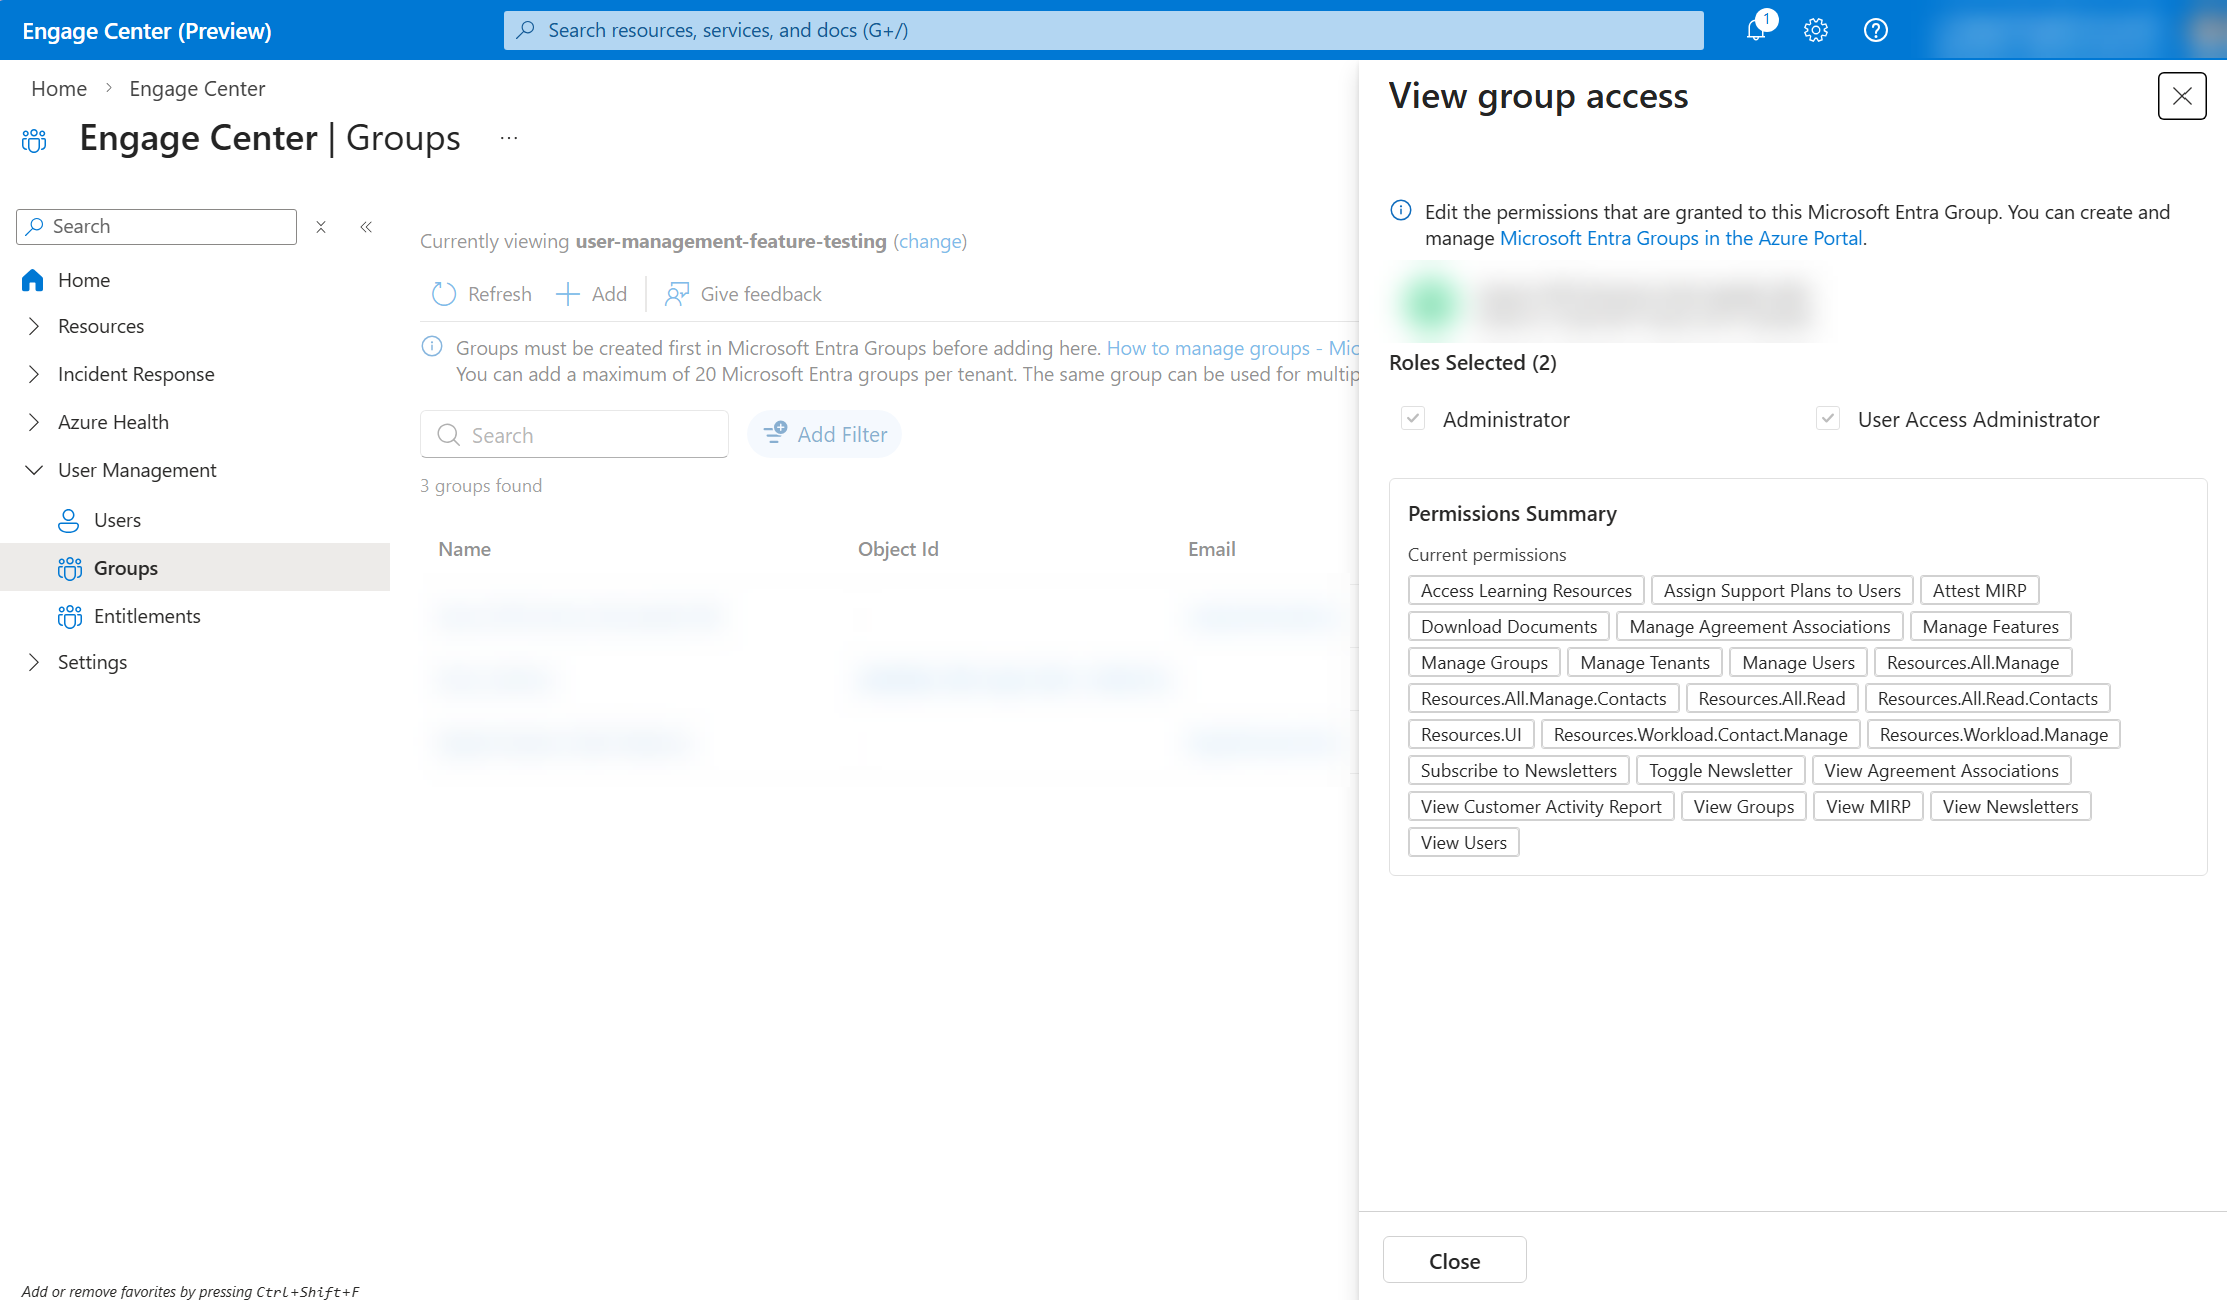Click the Close button at panel bottom
Screen dimensions: 2227x1300
[1455, 1260]
